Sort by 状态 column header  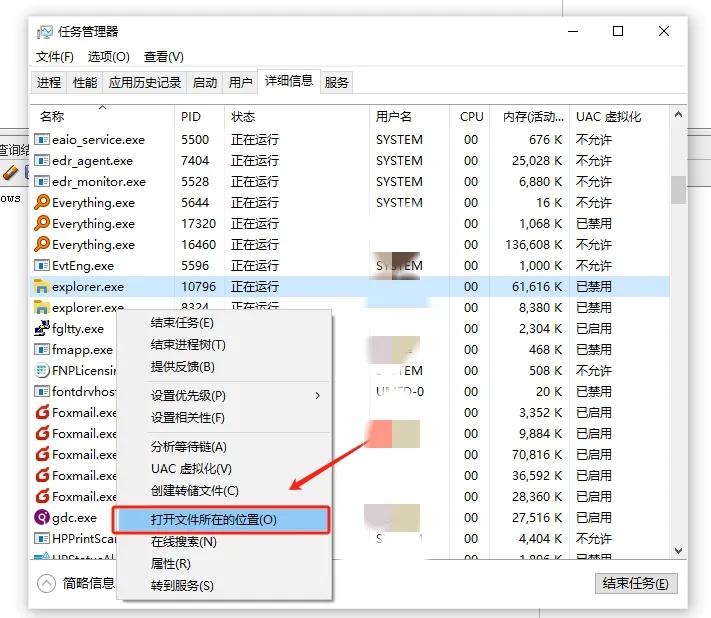click(x=297, y=117)
